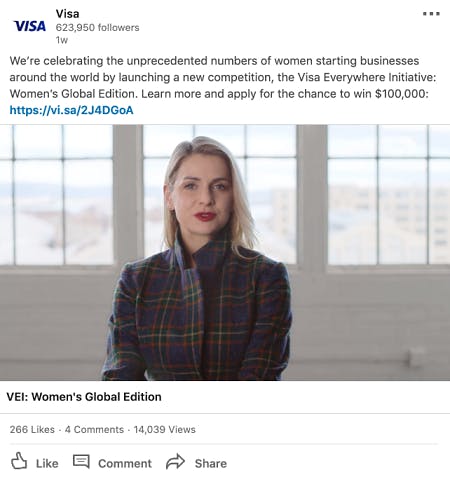450x477 pixels.
Task: Click the 1w post timestamp
Action: pyautogui.click(x=62, y=40)
